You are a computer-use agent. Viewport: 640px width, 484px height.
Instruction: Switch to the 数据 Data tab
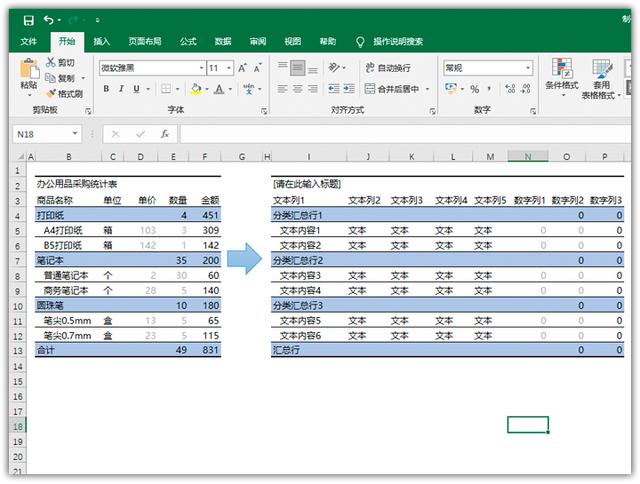(223, 41)
